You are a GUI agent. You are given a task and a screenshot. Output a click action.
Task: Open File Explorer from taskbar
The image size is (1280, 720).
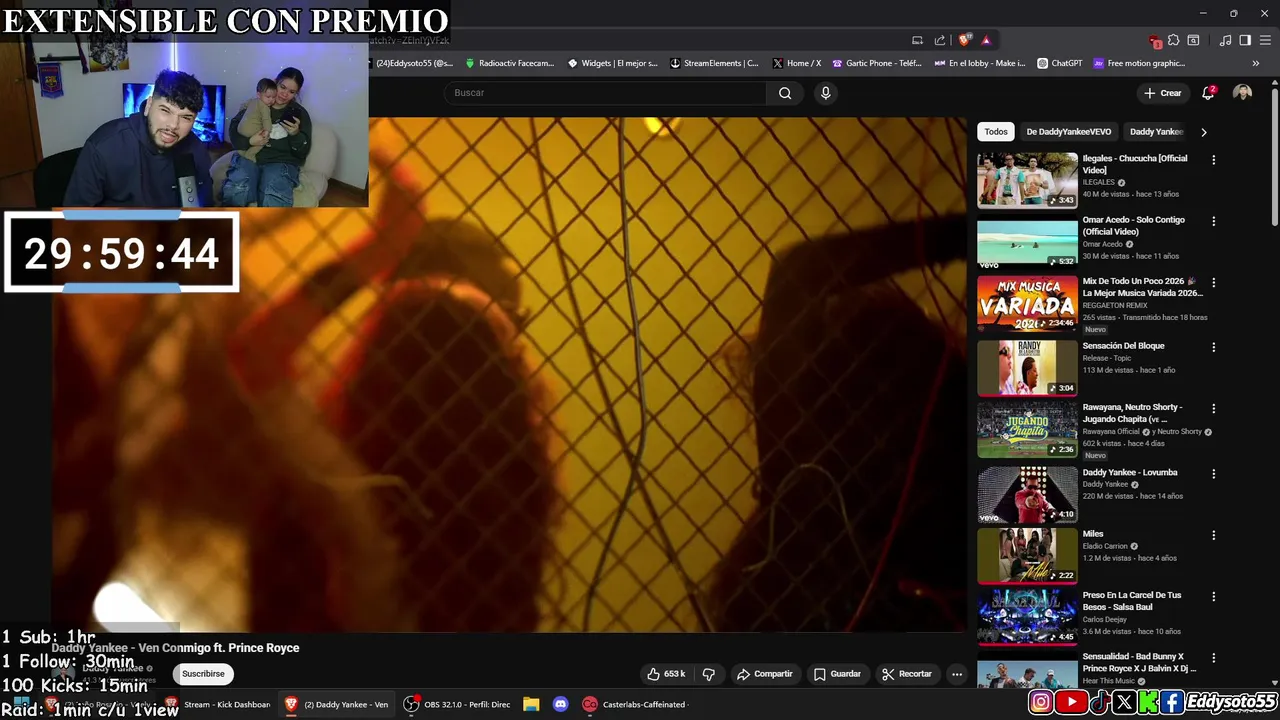531,705
